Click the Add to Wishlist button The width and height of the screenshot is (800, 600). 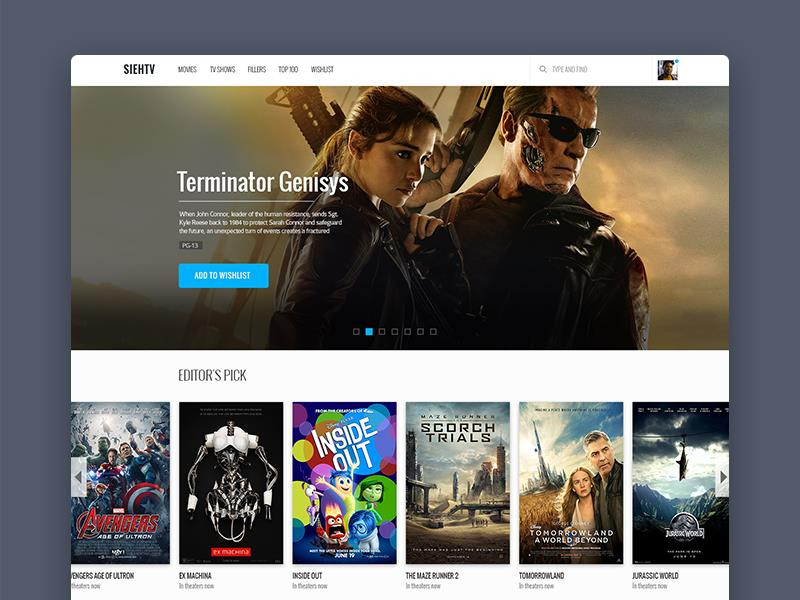click(x=223, y=276)
